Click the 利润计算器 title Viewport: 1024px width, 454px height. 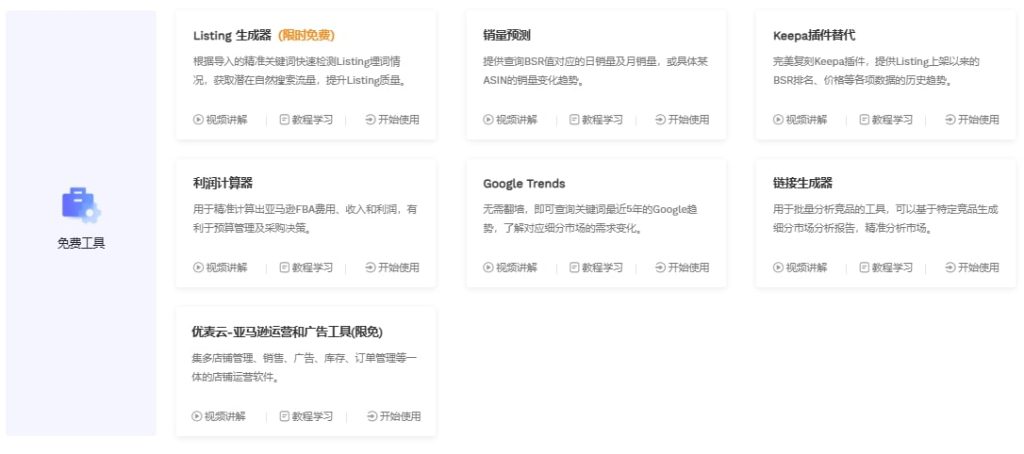click(223, 183)
